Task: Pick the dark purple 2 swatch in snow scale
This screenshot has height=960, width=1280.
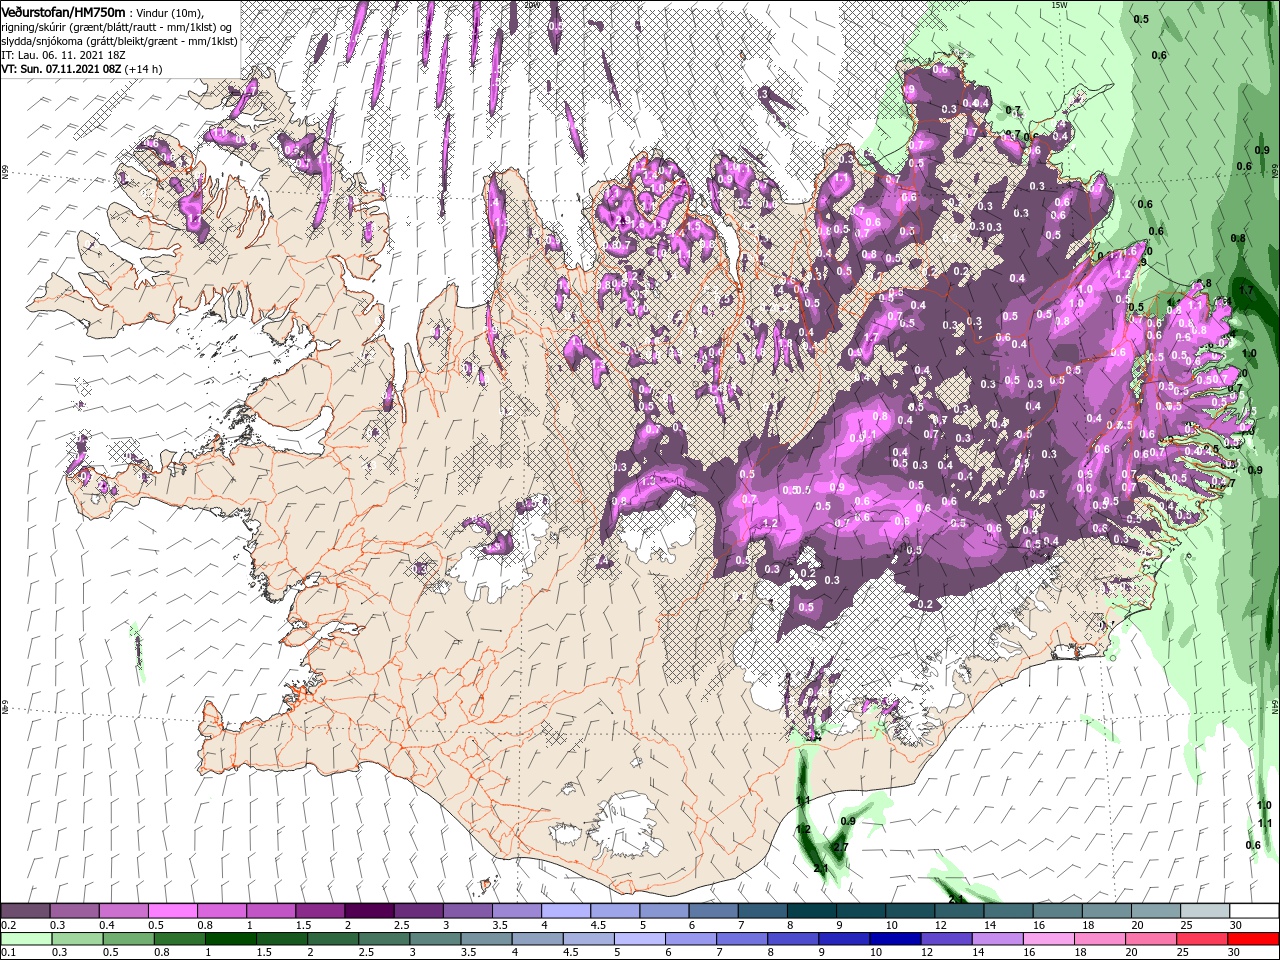Action: pos(369,911)
